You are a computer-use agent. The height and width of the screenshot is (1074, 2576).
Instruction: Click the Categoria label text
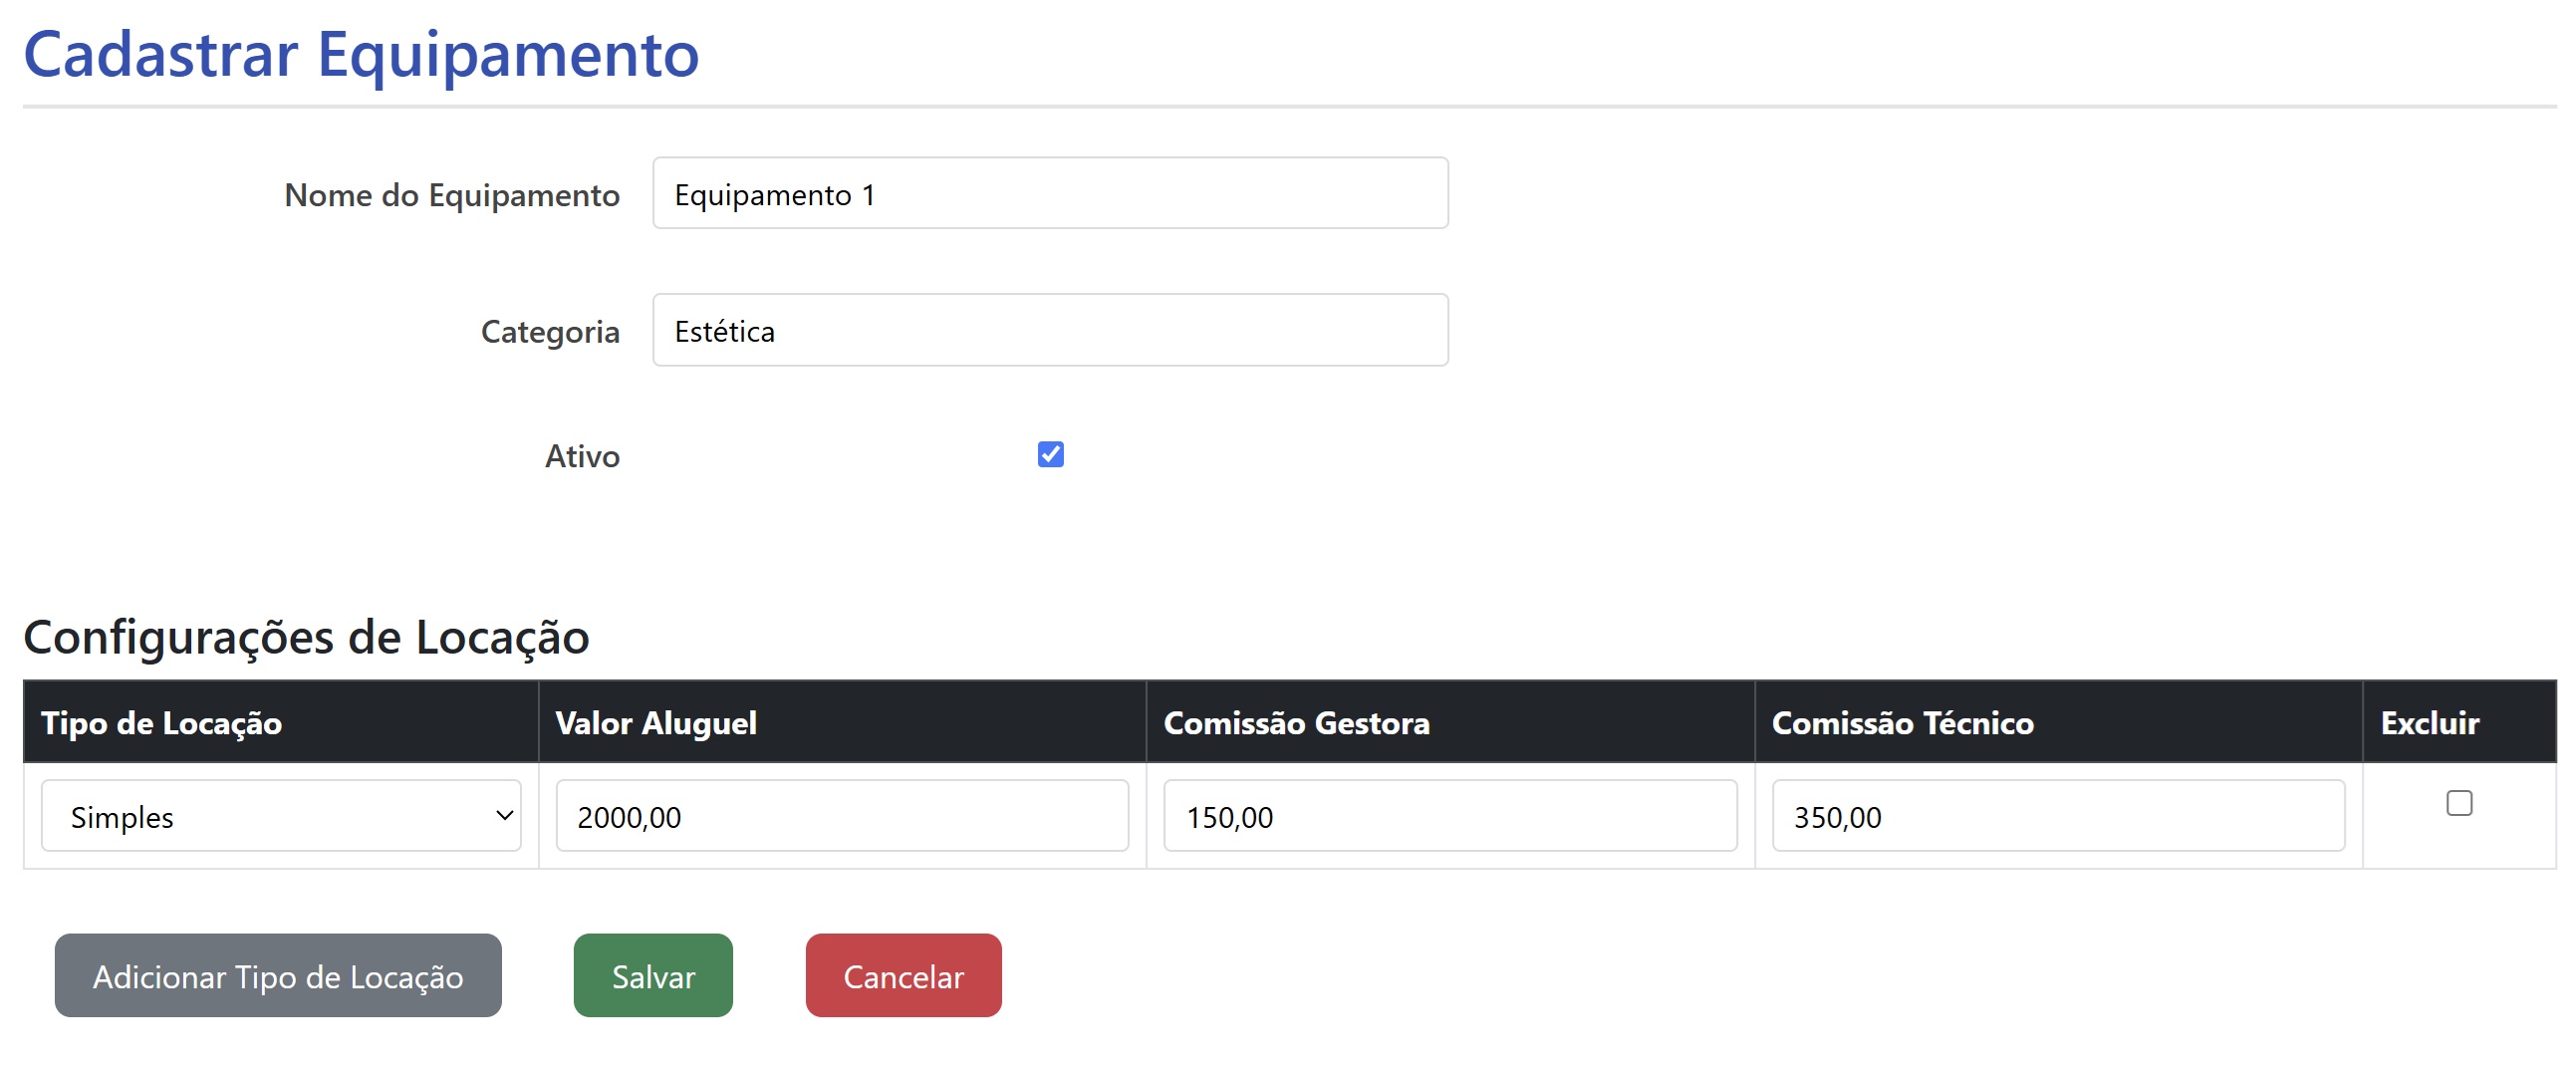(550, 332)
